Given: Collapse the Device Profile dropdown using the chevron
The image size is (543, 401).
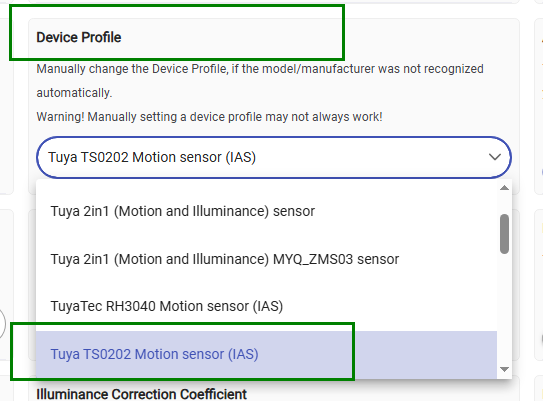Looking at the screenshot, I should click(495, 157).
